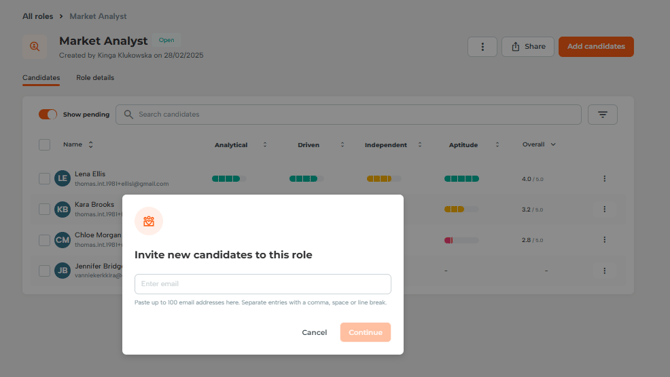Click the Add candidates button
This screenshot has width=670, height=377.
click(x=596, y=47)
